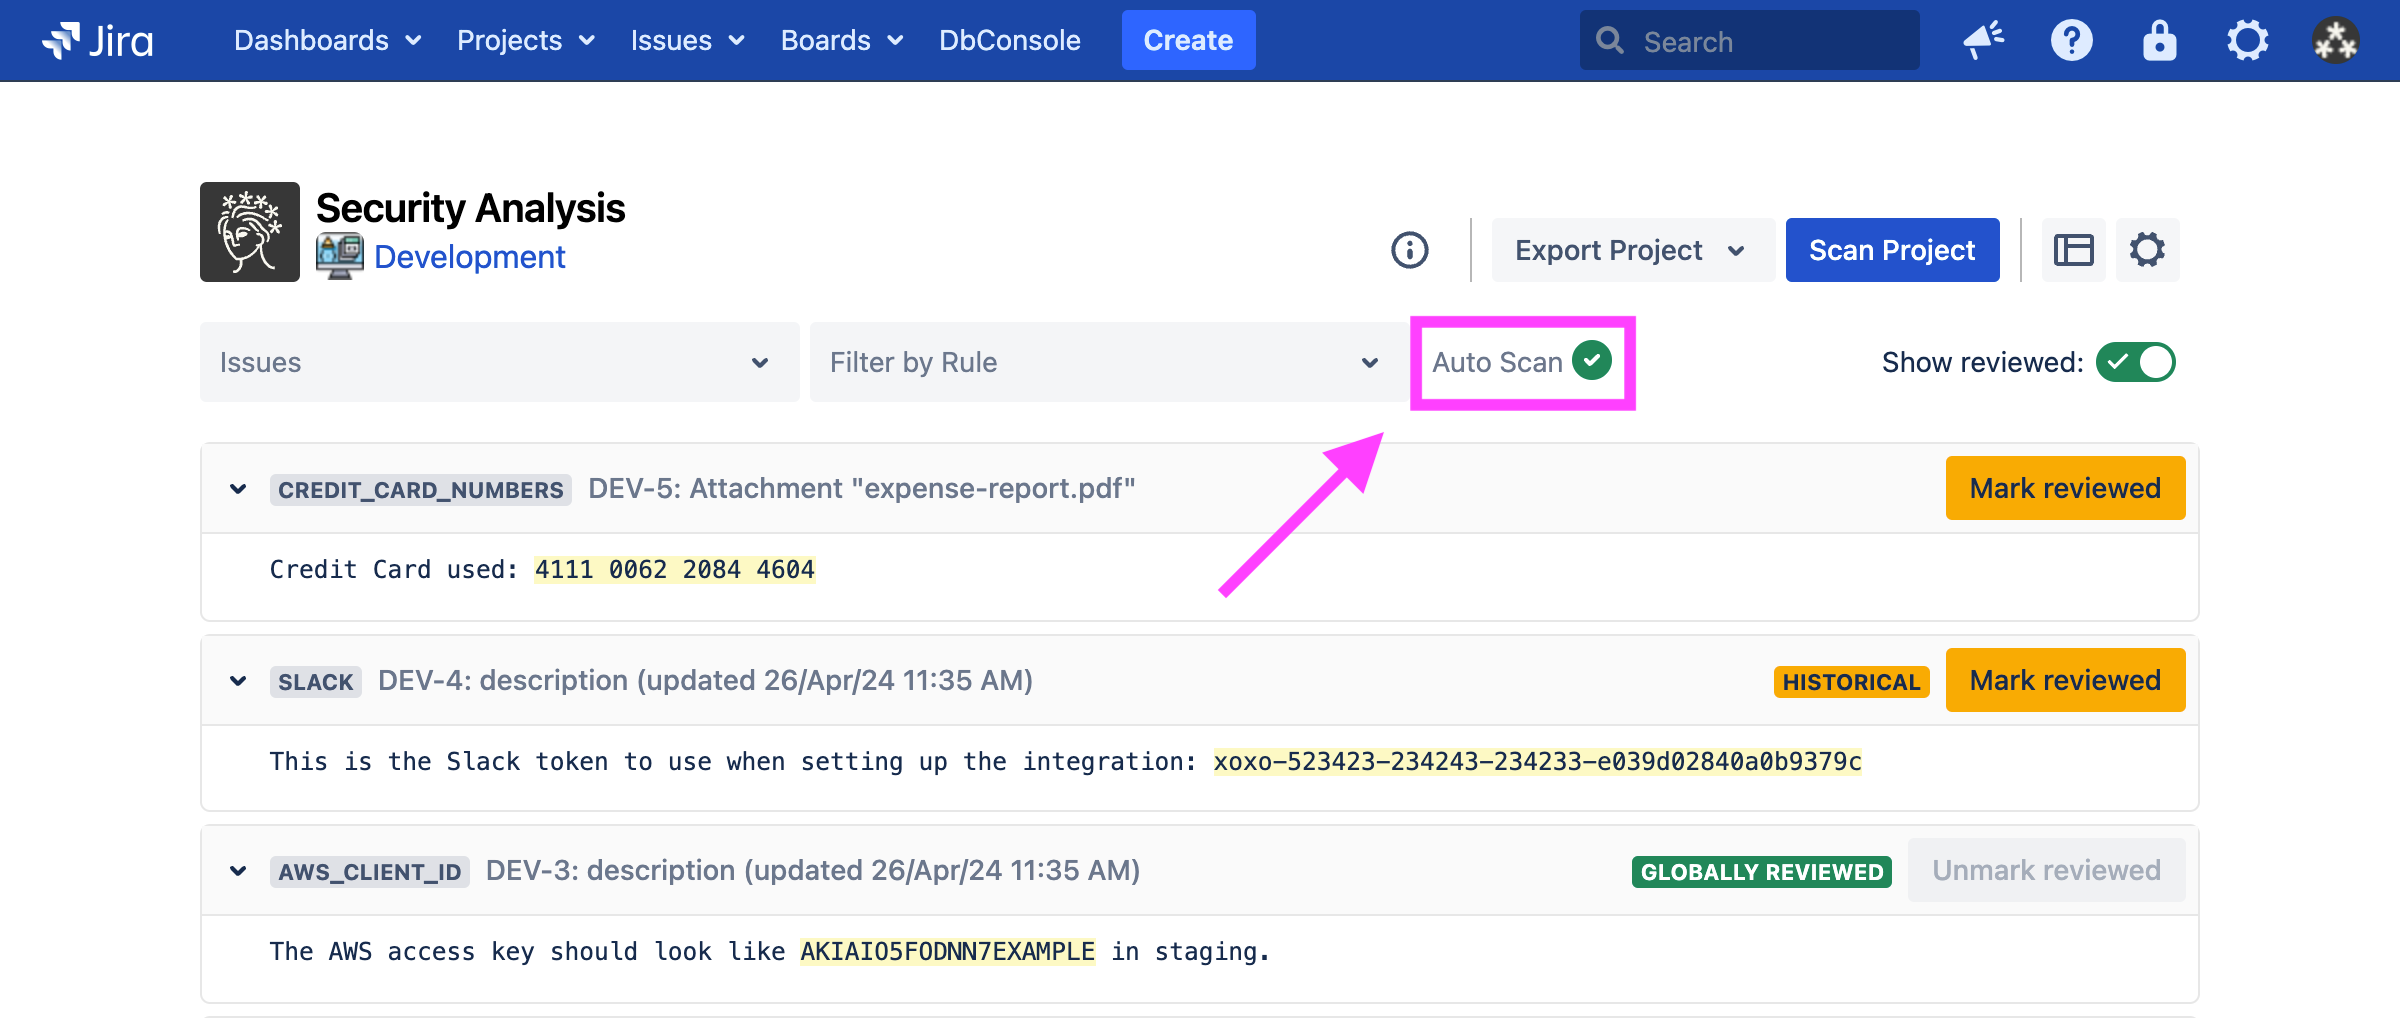This screenshot has height=1018, width=2400.
Task: Collapse the CREDIT_CARD_NUMBERS finding row
Action: click(x=238, y=489)
